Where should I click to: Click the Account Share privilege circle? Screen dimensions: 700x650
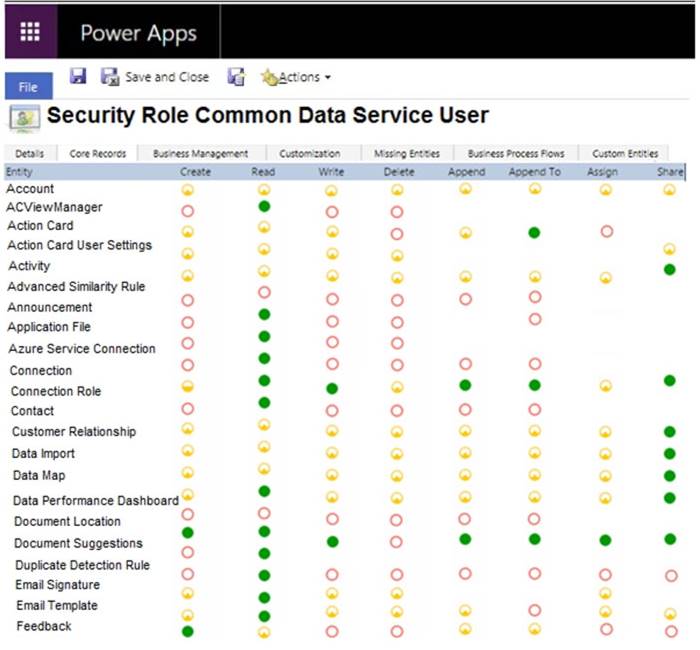pyautogui.click(x=670, y=190)
